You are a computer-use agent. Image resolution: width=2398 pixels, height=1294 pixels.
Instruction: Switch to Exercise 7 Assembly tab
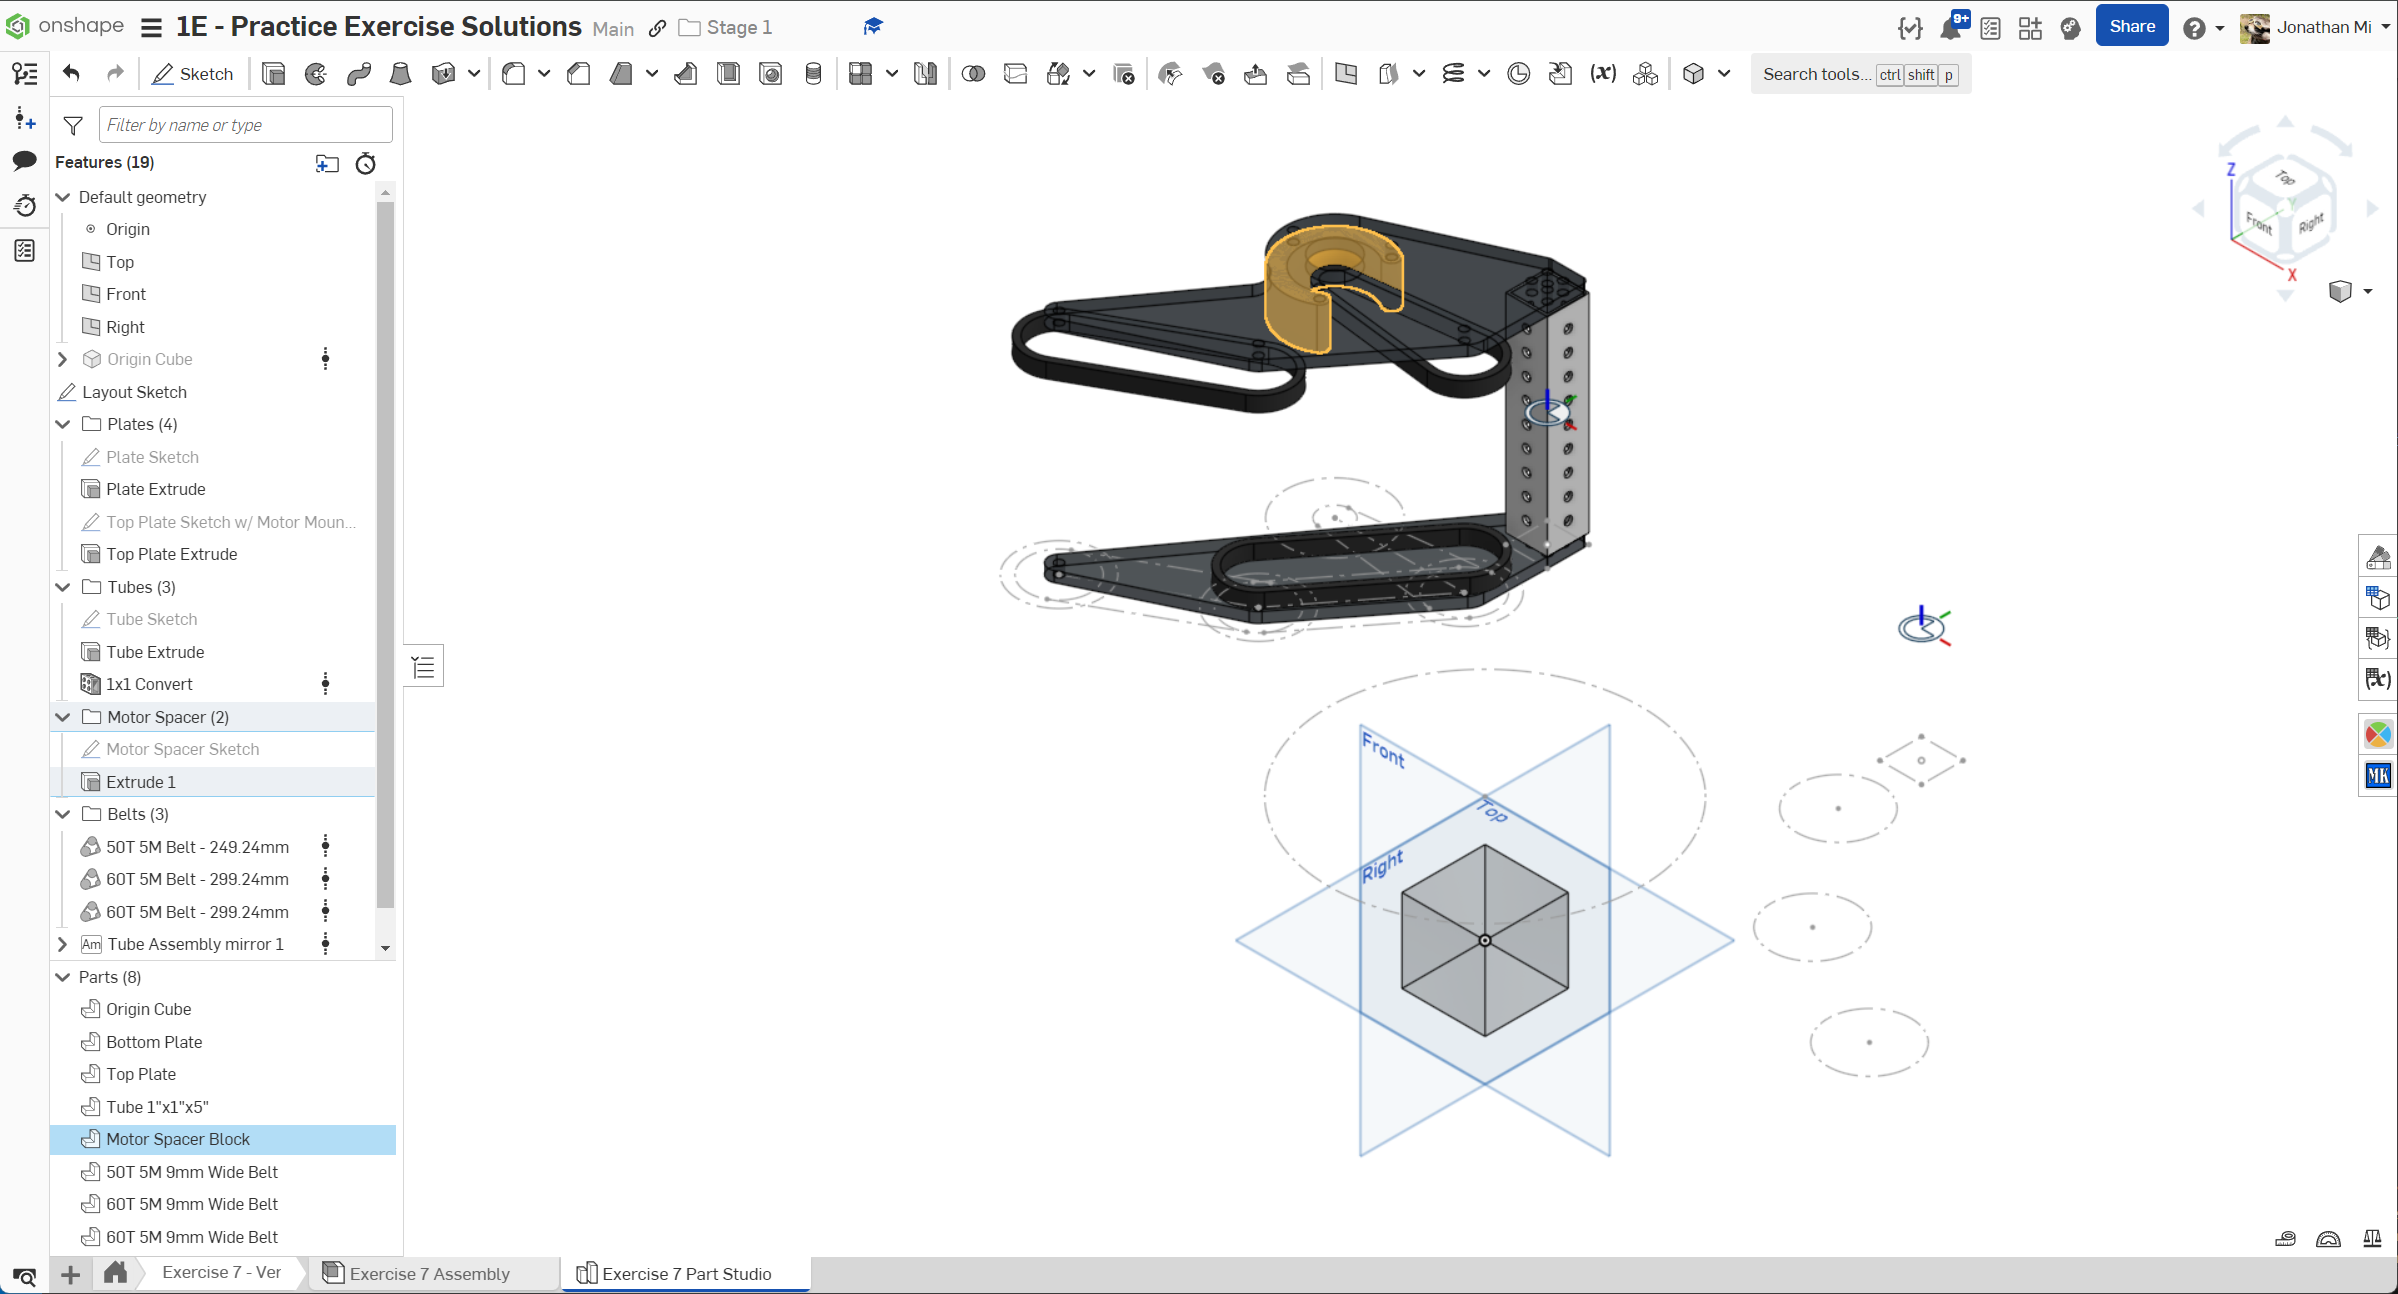[x=429, y=1273]
